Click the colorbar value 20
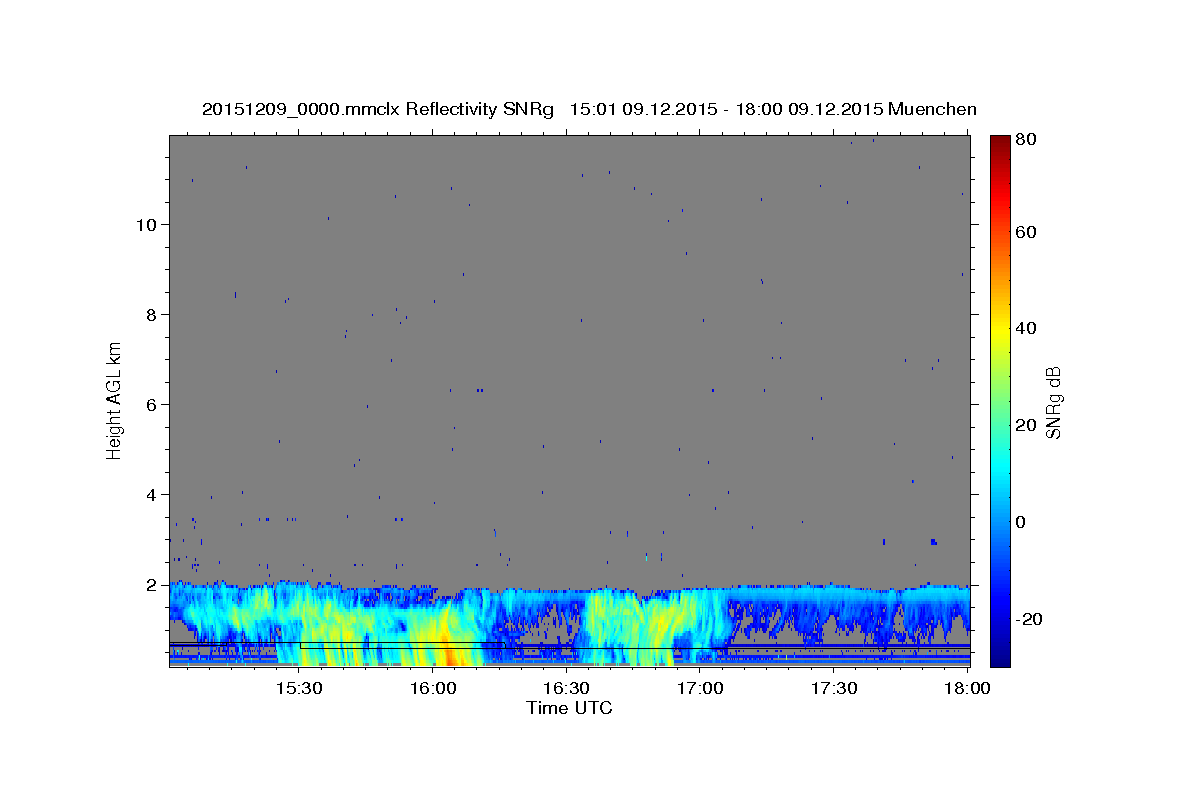Viewport: 1200px width, 800px height. [x=1026, y=425]
